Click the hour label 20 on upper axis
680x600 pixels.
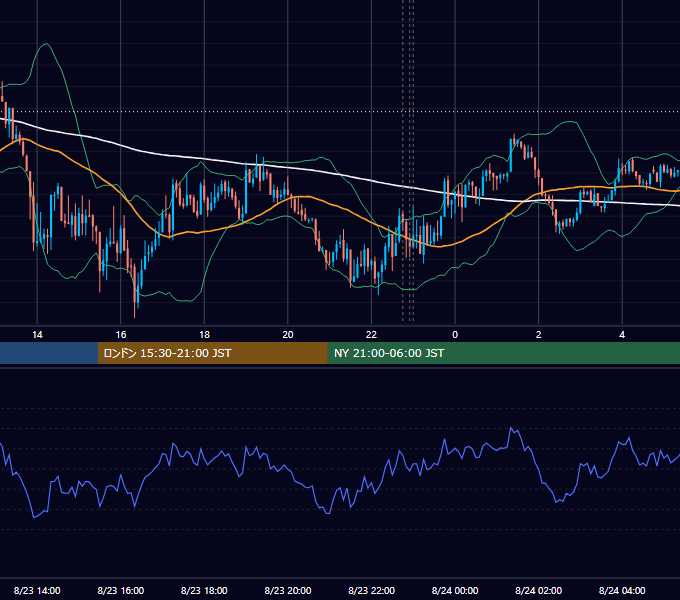[288, 335]
